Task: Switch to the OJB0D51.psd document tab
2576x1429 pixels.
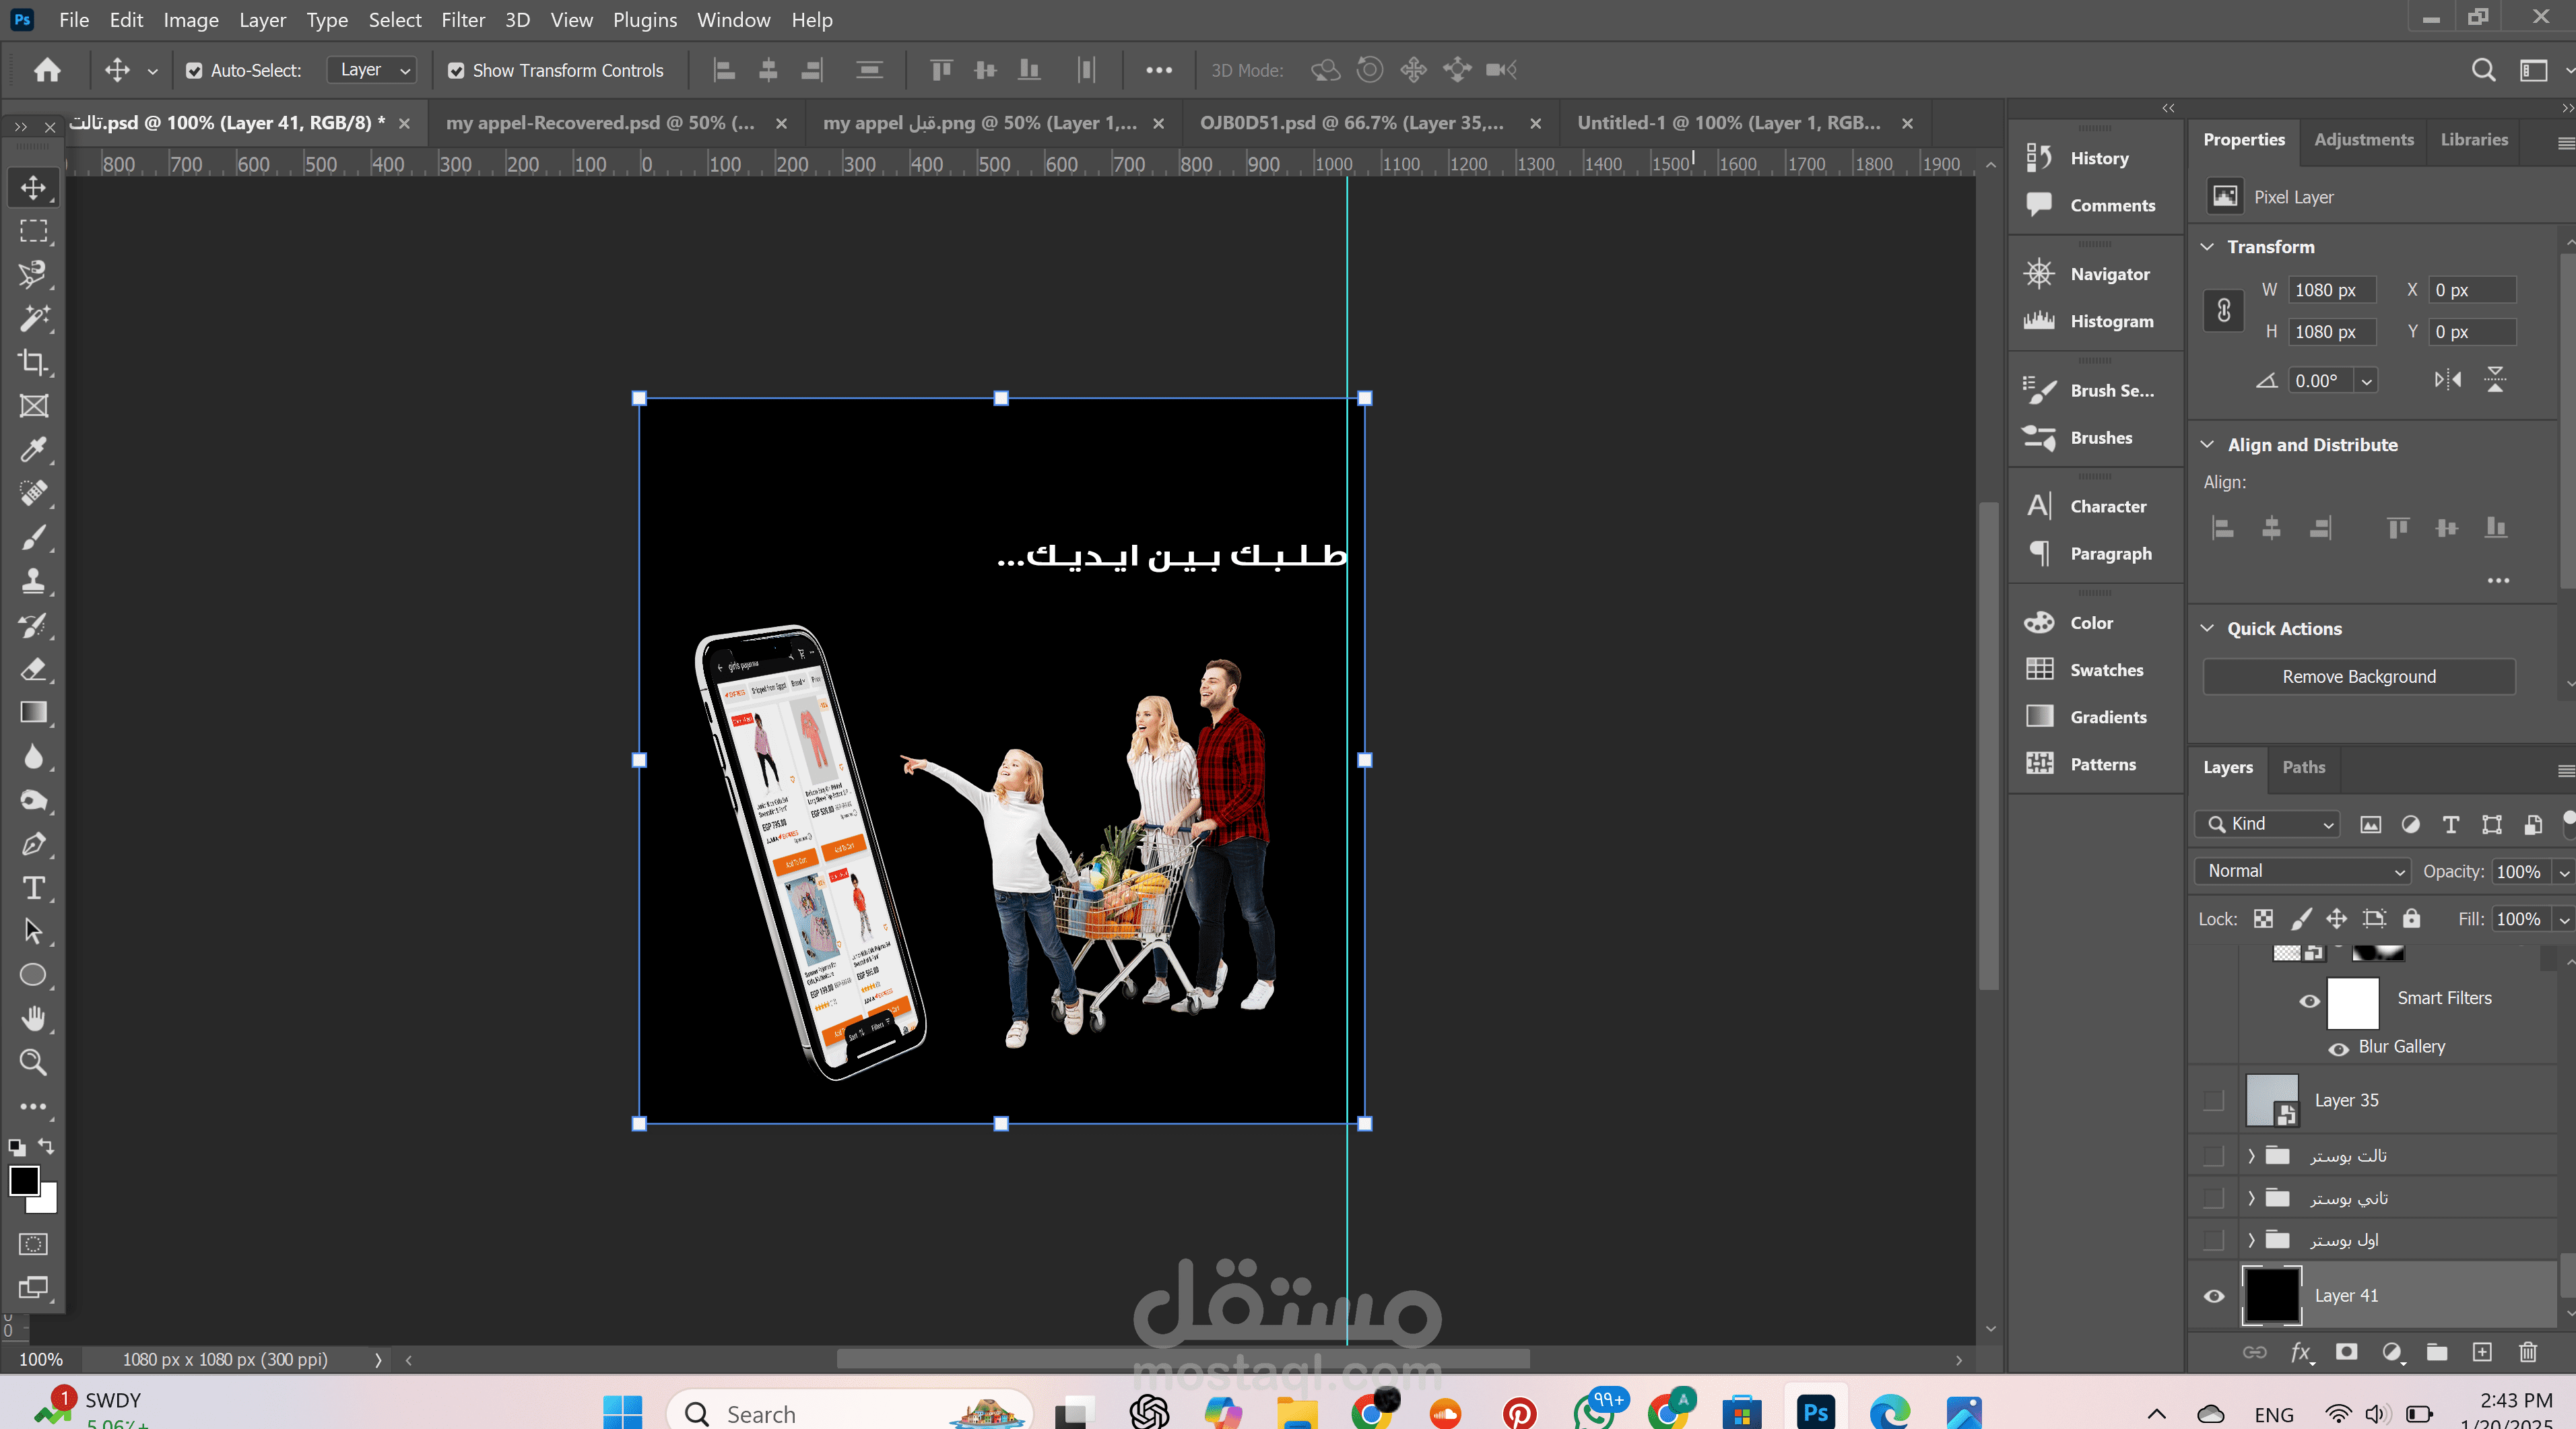Action: coord(1352,123)
